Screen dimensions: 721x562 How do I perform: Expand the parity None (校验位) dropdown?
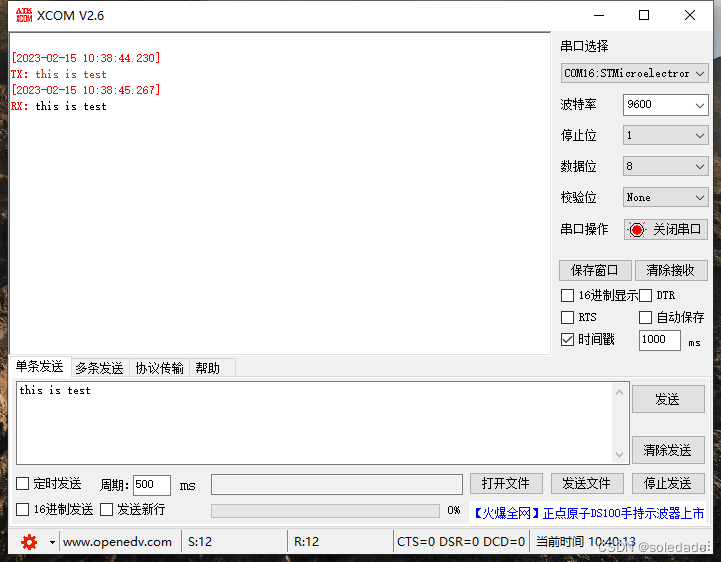665,197
